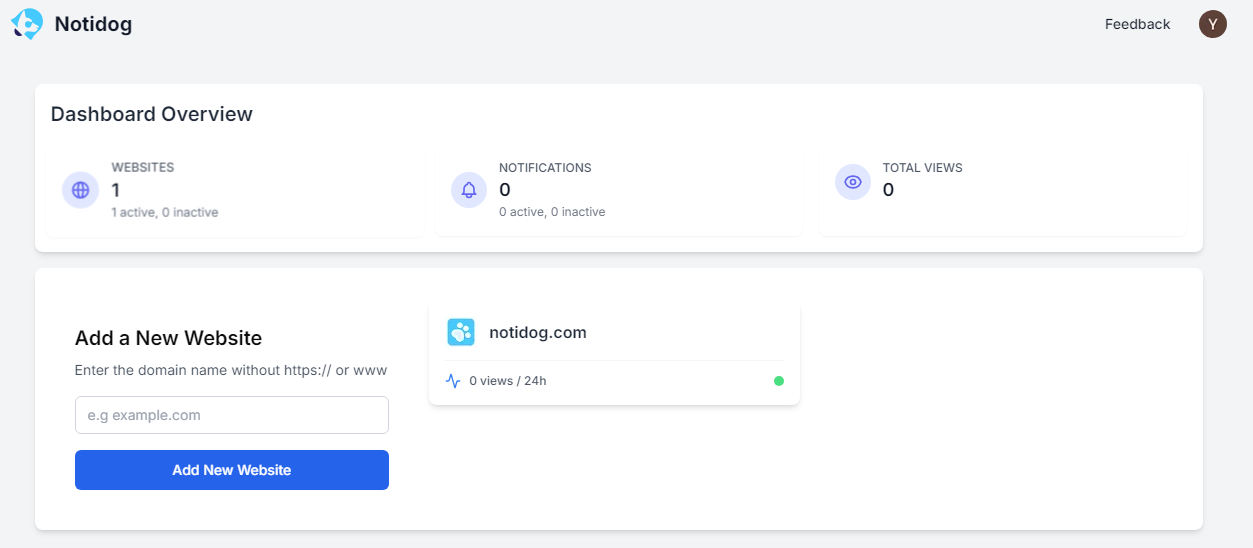This screenshot has height=548, width=1253.
Task: Click the 1 active, 0 inactive websites text
Action: 164,212
